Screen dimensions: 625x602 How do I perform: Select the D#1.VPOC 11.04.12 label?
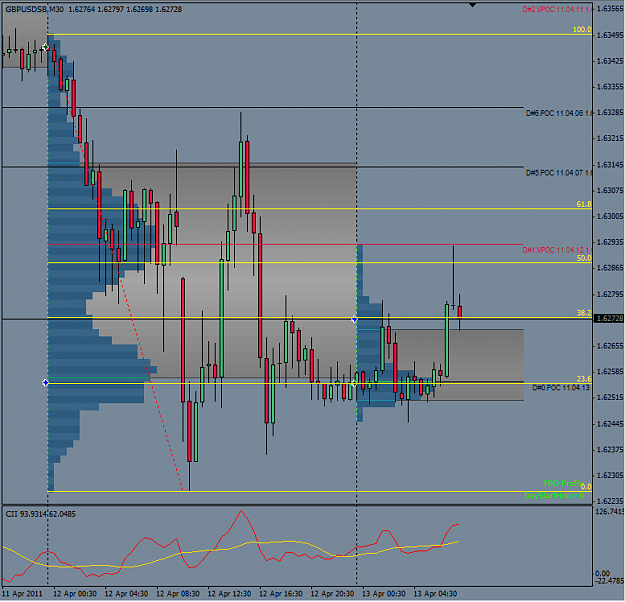click(557, 250)
